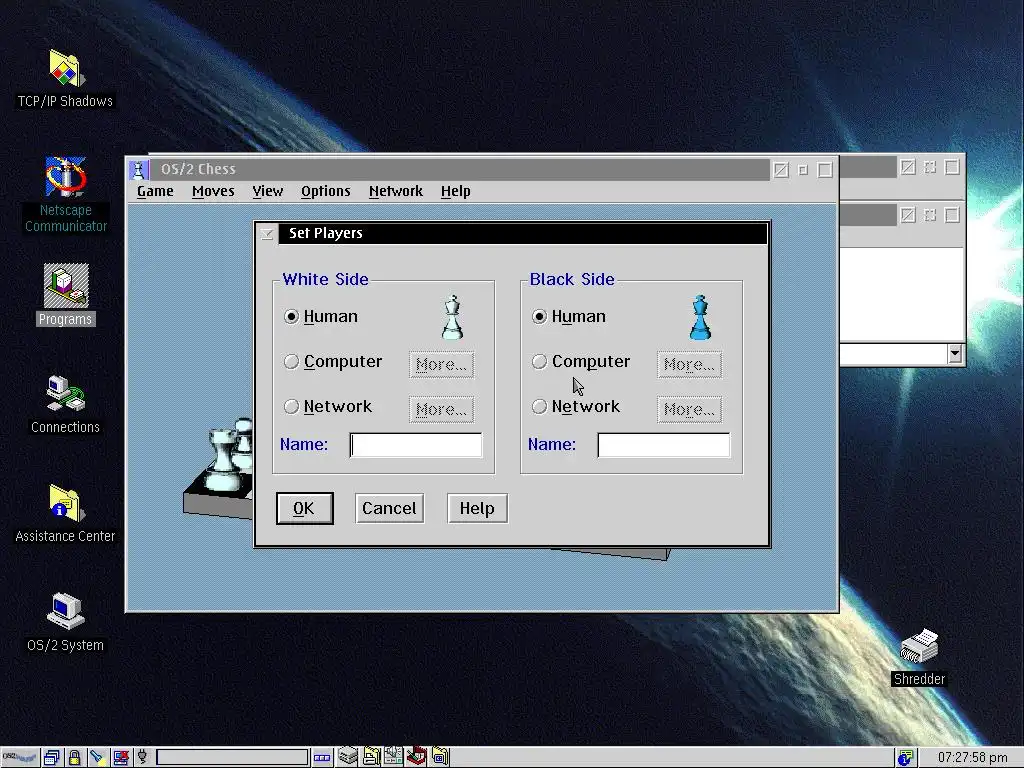1024x768 pixels.
Task: Open the Set Players dialog system menu icon
Action: click(267, 233)
